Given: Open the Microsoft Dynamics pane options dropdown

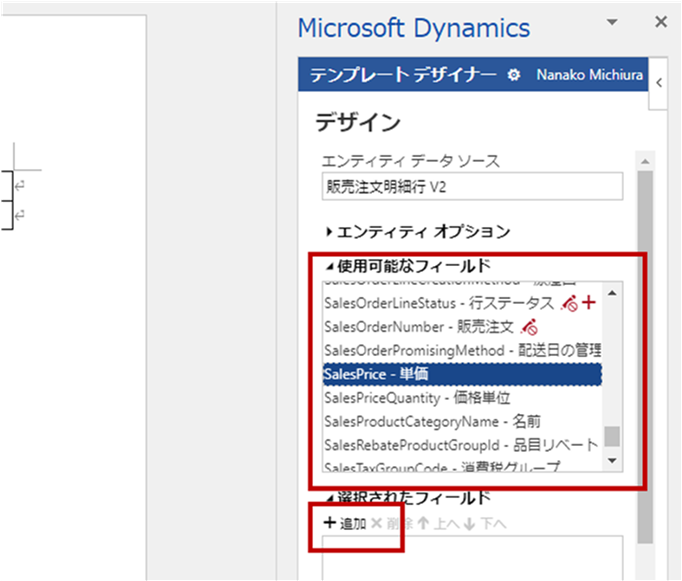Looking at the screenshot, I should tap(612, 22).
